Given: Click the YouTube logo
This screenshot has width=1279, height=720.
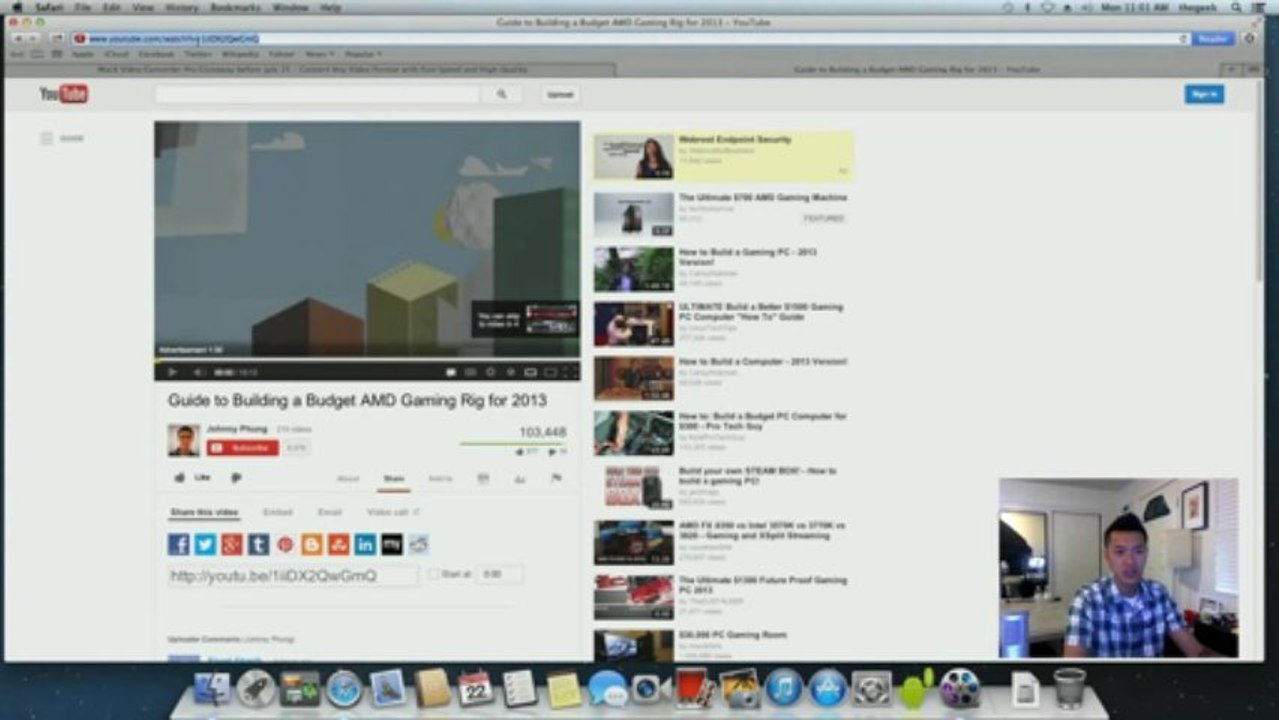Looking at the screenshot, I should pyautogui.click(x=64, y=94).
